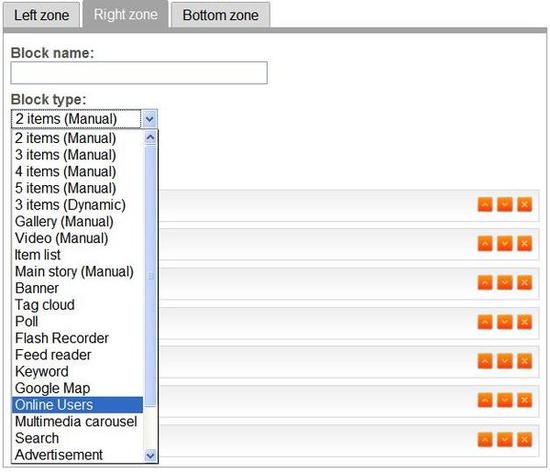550x472 pixels.
Task: Choose Multimedia carousel block type
Action: pos(77,422)
